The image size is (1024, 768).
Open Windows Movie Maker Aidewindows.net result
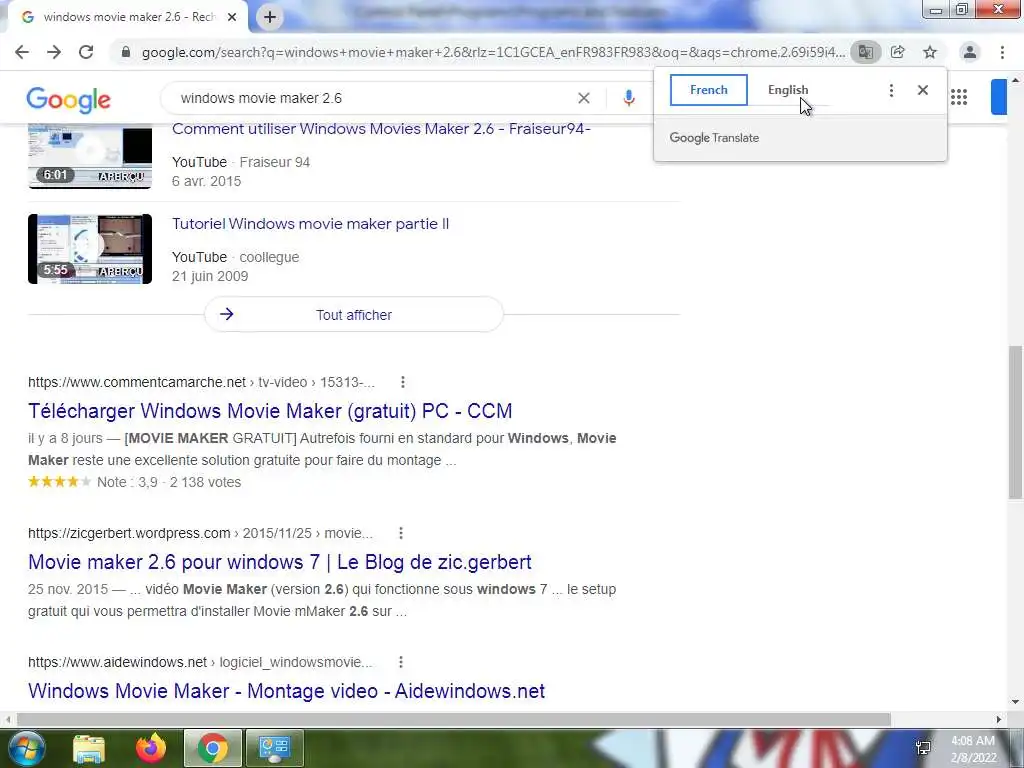click(x=286, y=691)
